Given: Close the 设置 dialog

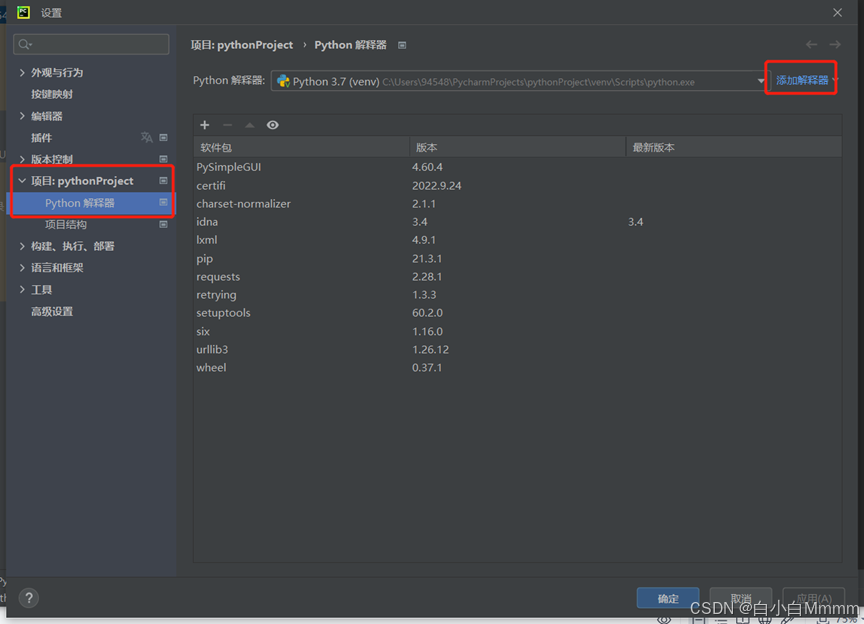Looking at the screenshot, I should click(x=837, y=12).
